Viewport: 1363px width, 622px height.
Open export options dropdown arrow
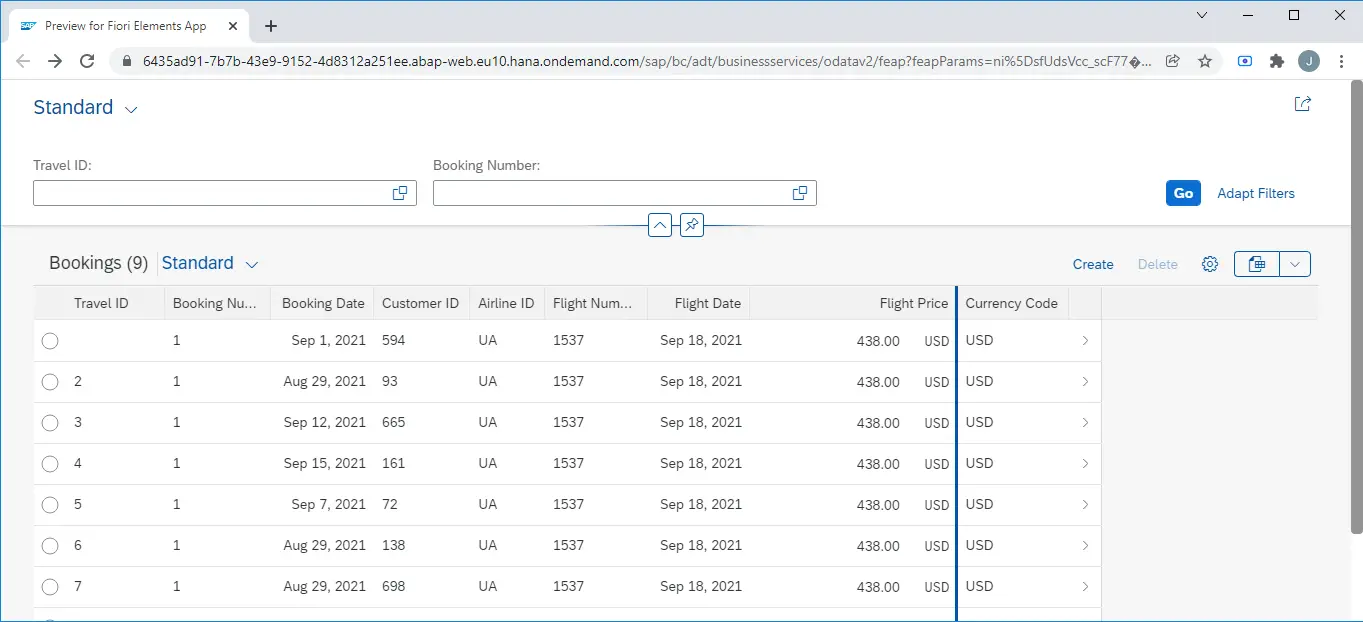pyautogui.click(x=1295, y=264)
